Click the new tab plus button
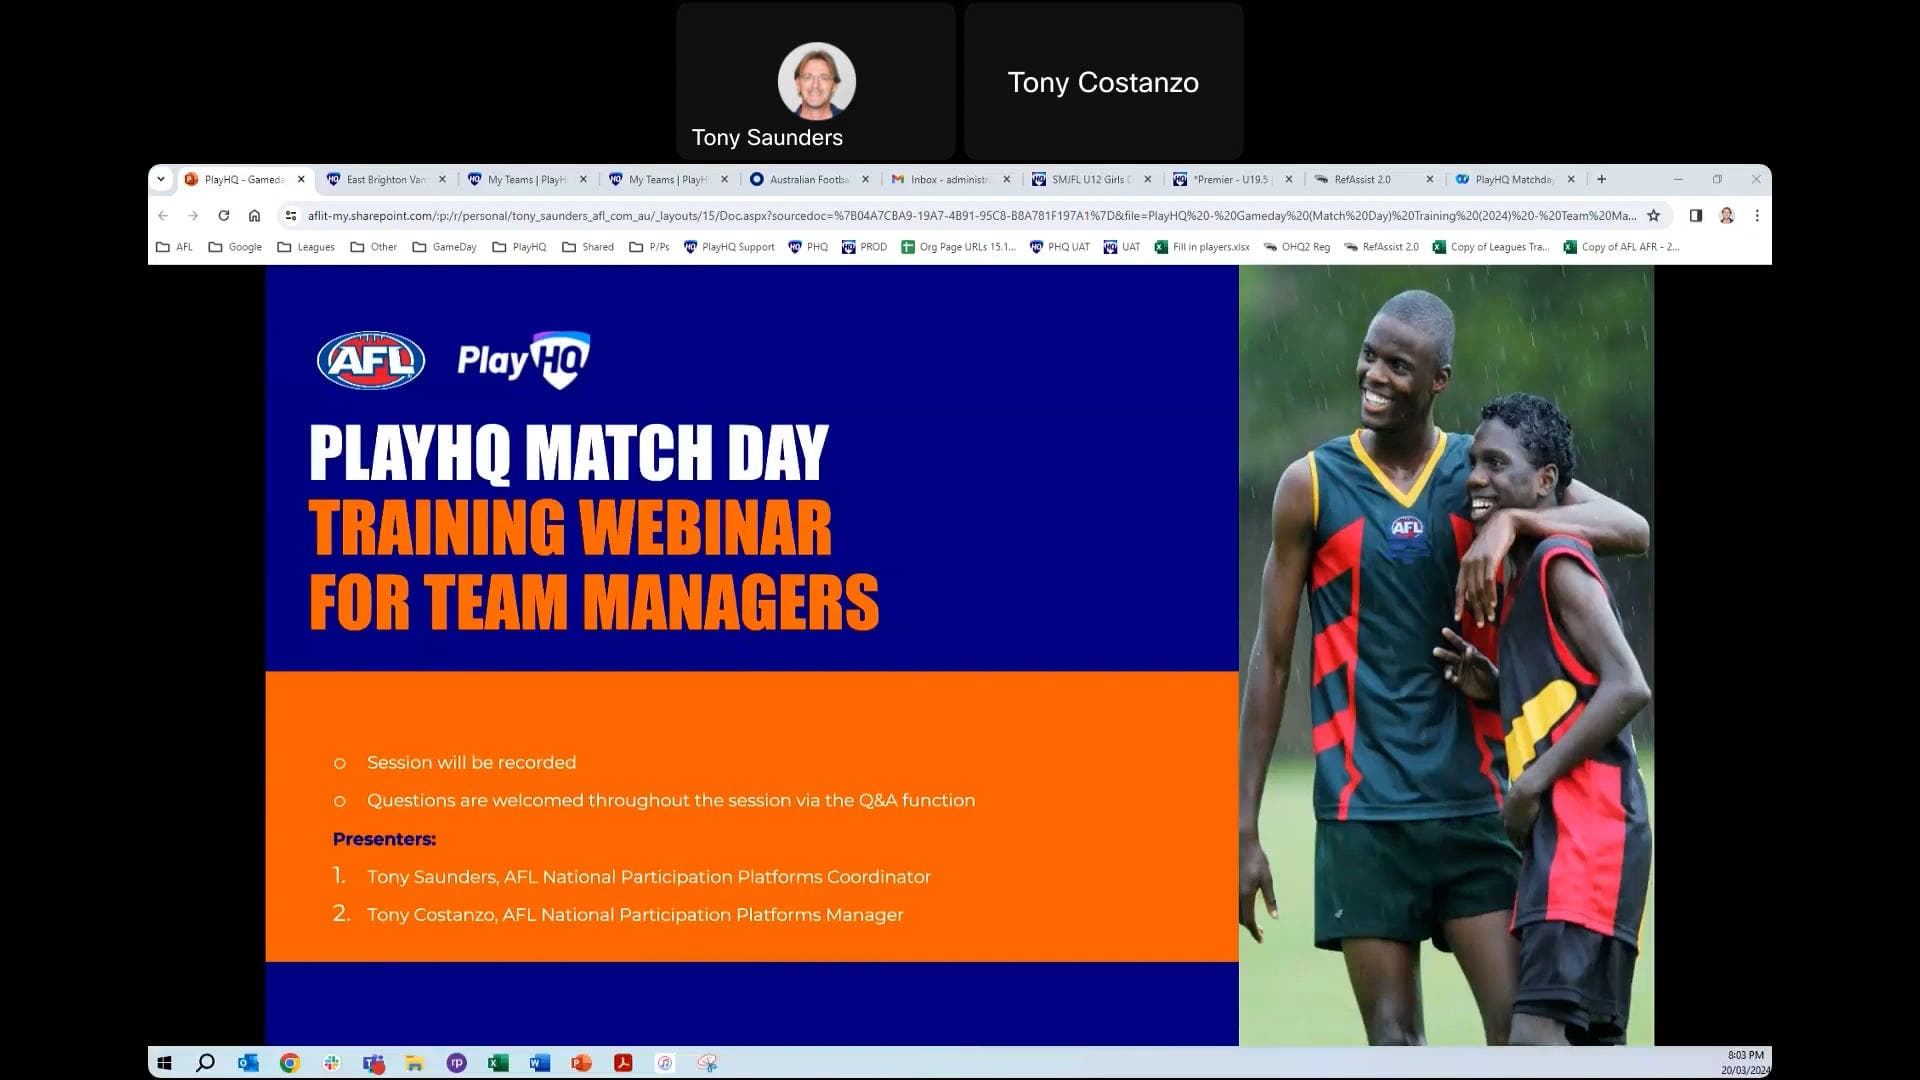The height and width of the screenshot is (1080, 1920). (x=1601, y=179)
